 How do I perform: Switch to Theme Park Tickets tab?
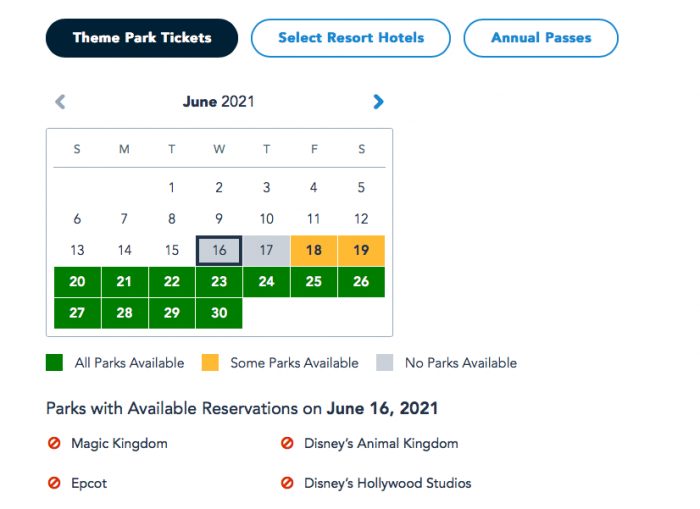pyautogui.click(x=142, y=38)
